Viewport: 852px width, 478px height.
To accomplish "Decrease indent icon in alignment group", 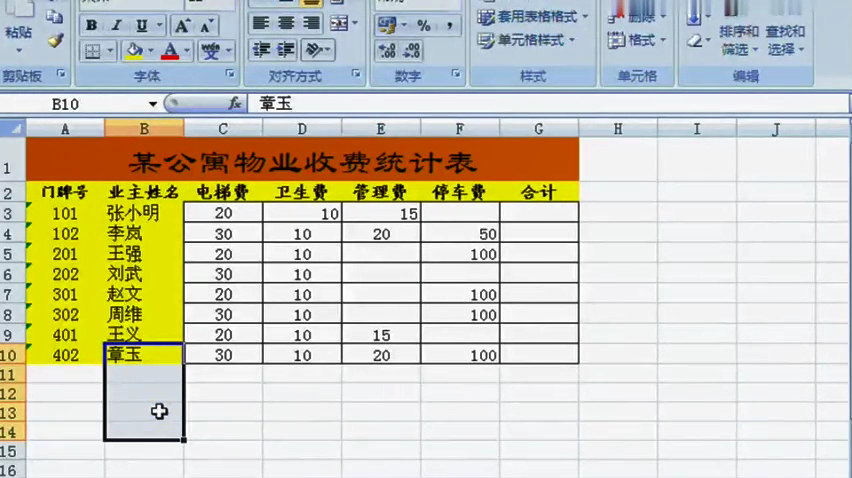I will 261,50.
